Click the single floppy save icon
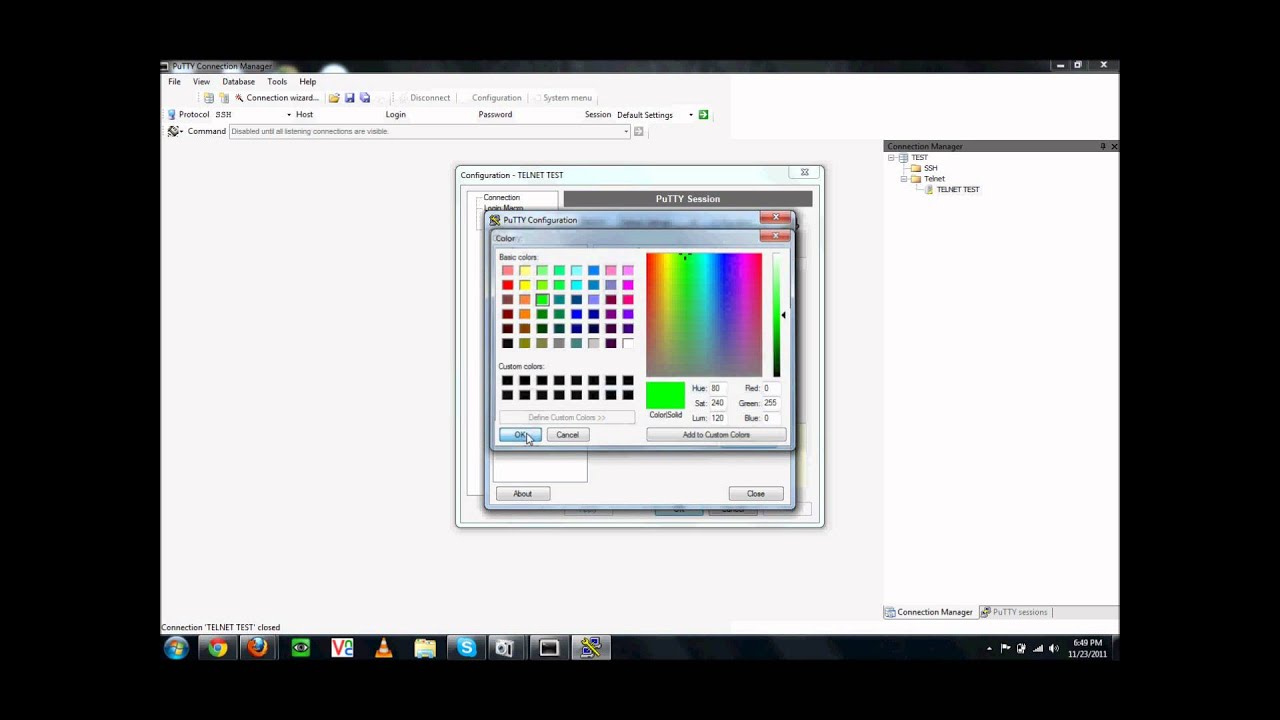This screenshot has width=1280, height=720. [349, 98]
